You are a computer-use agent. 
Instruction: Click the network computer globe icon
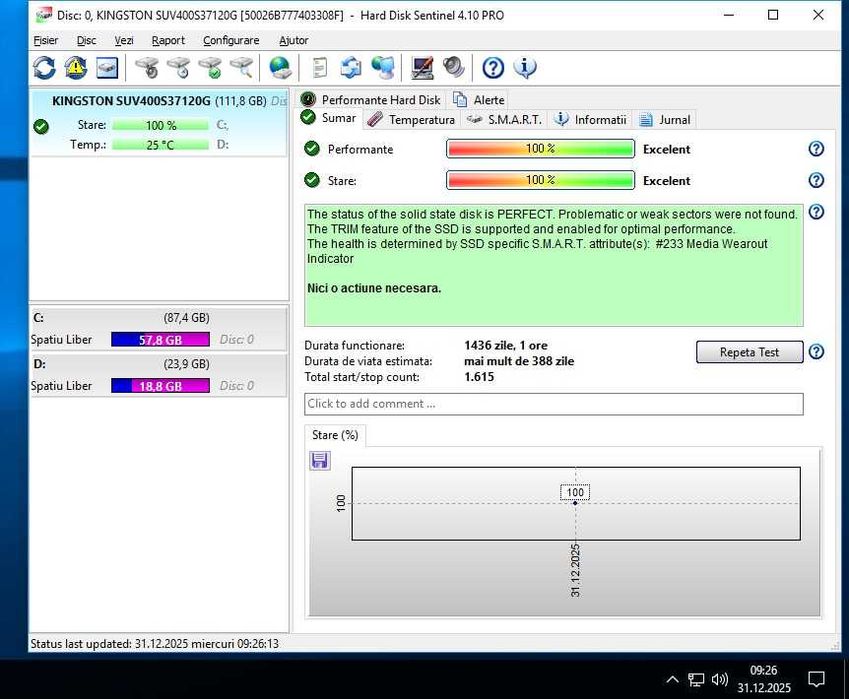pyautogui.click(x=383, y=68)
